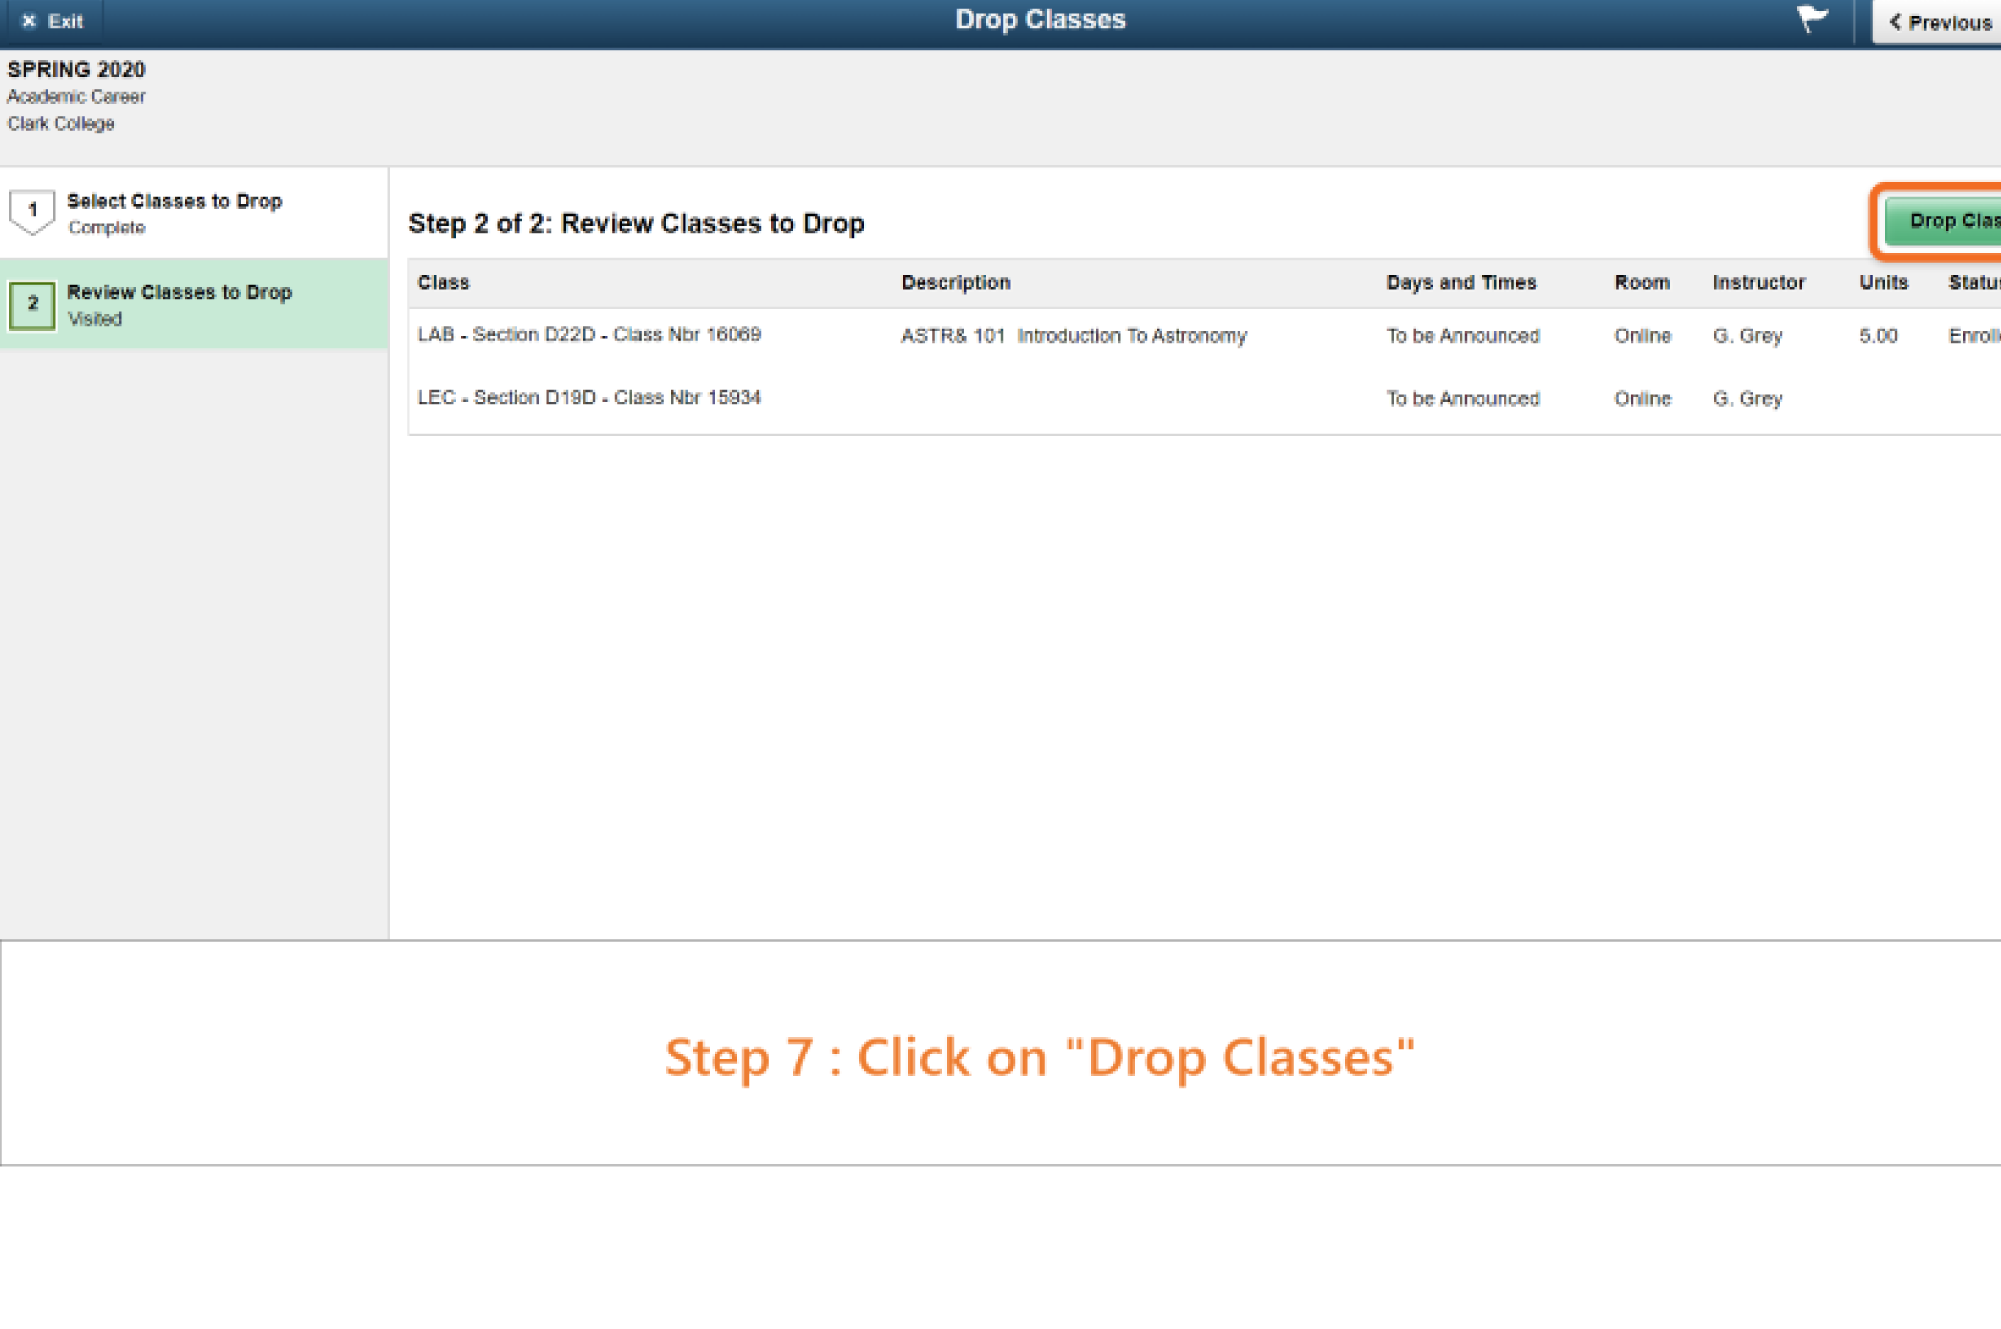Viewport: 2001px width, 1329px height.
Task: Click the Days and Times header
Action: pyautogui.click(x=1460, y=283)
